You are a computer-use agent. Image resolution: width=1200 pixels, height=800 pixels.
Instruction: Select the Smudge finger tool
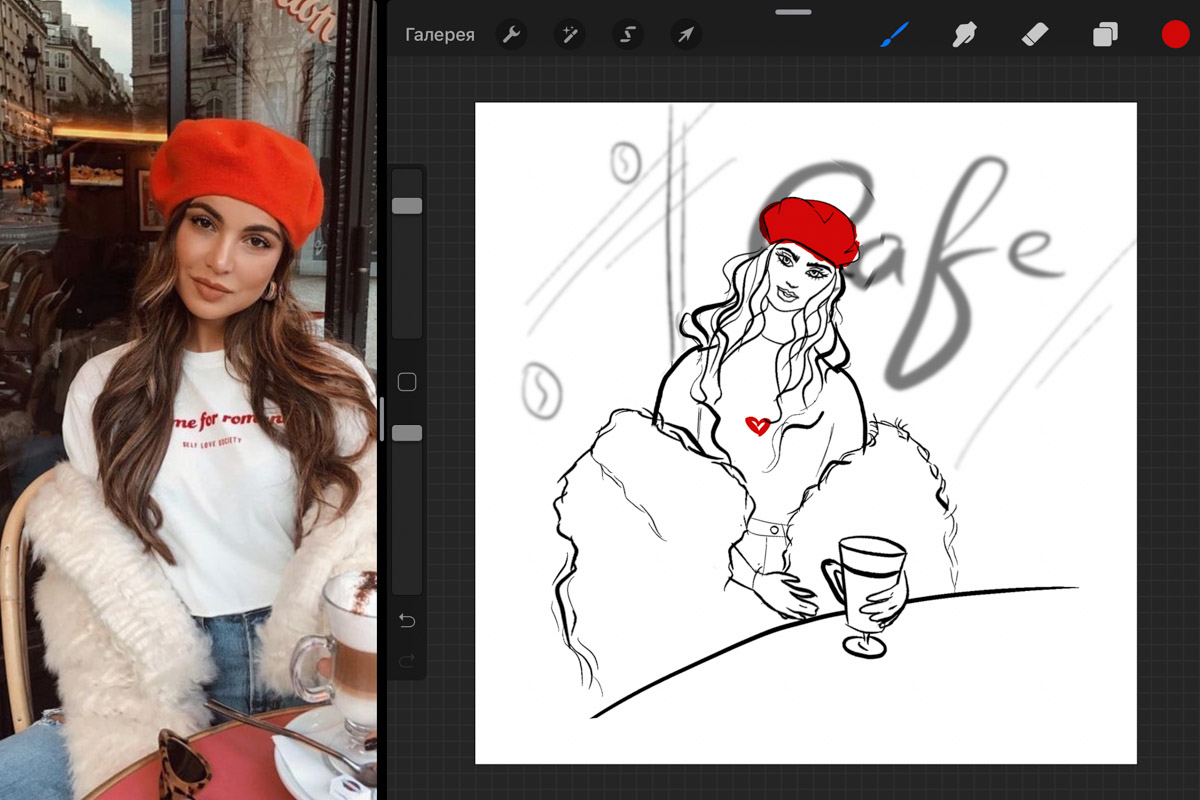pyautogui.click(x=964, y=35)
